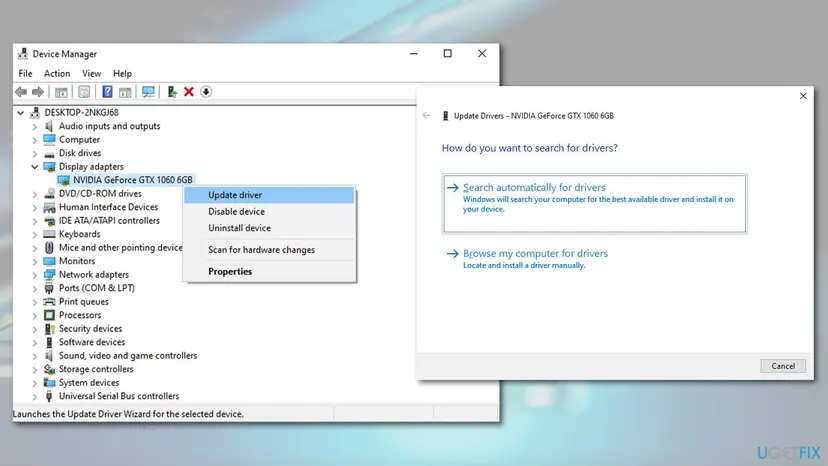Click the Display adapters category icon
The image size is (828, 466).
click(x=49, y=166)
